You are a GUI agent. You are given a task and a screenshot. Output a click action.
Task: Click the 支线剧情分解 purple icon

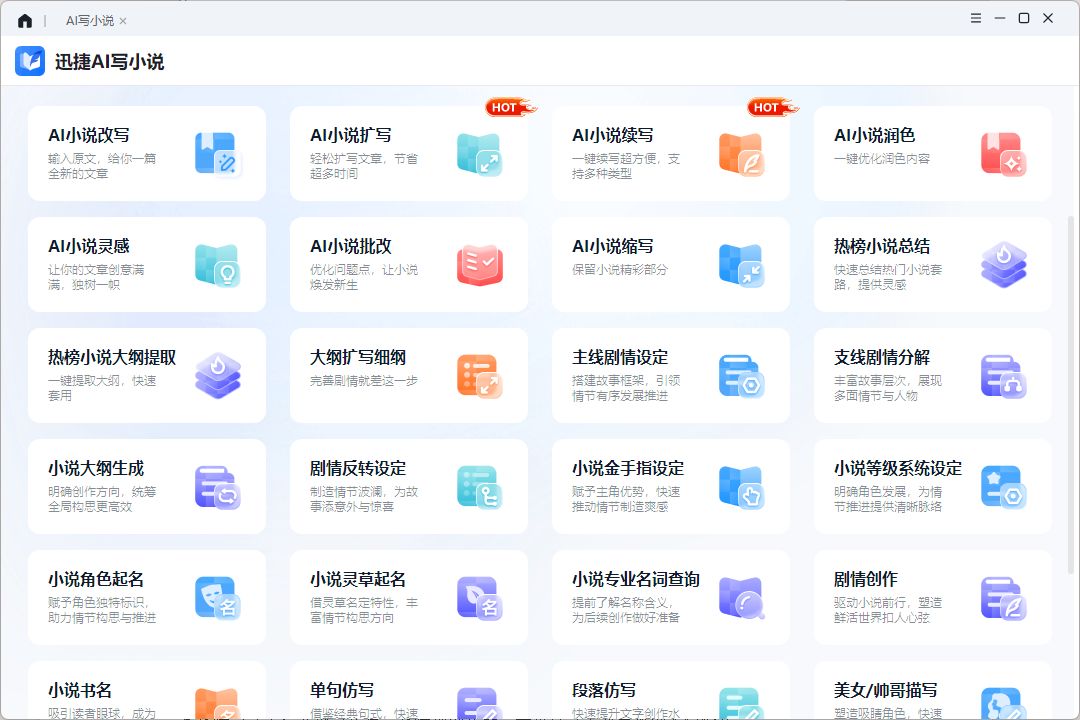click(1003, 376)
